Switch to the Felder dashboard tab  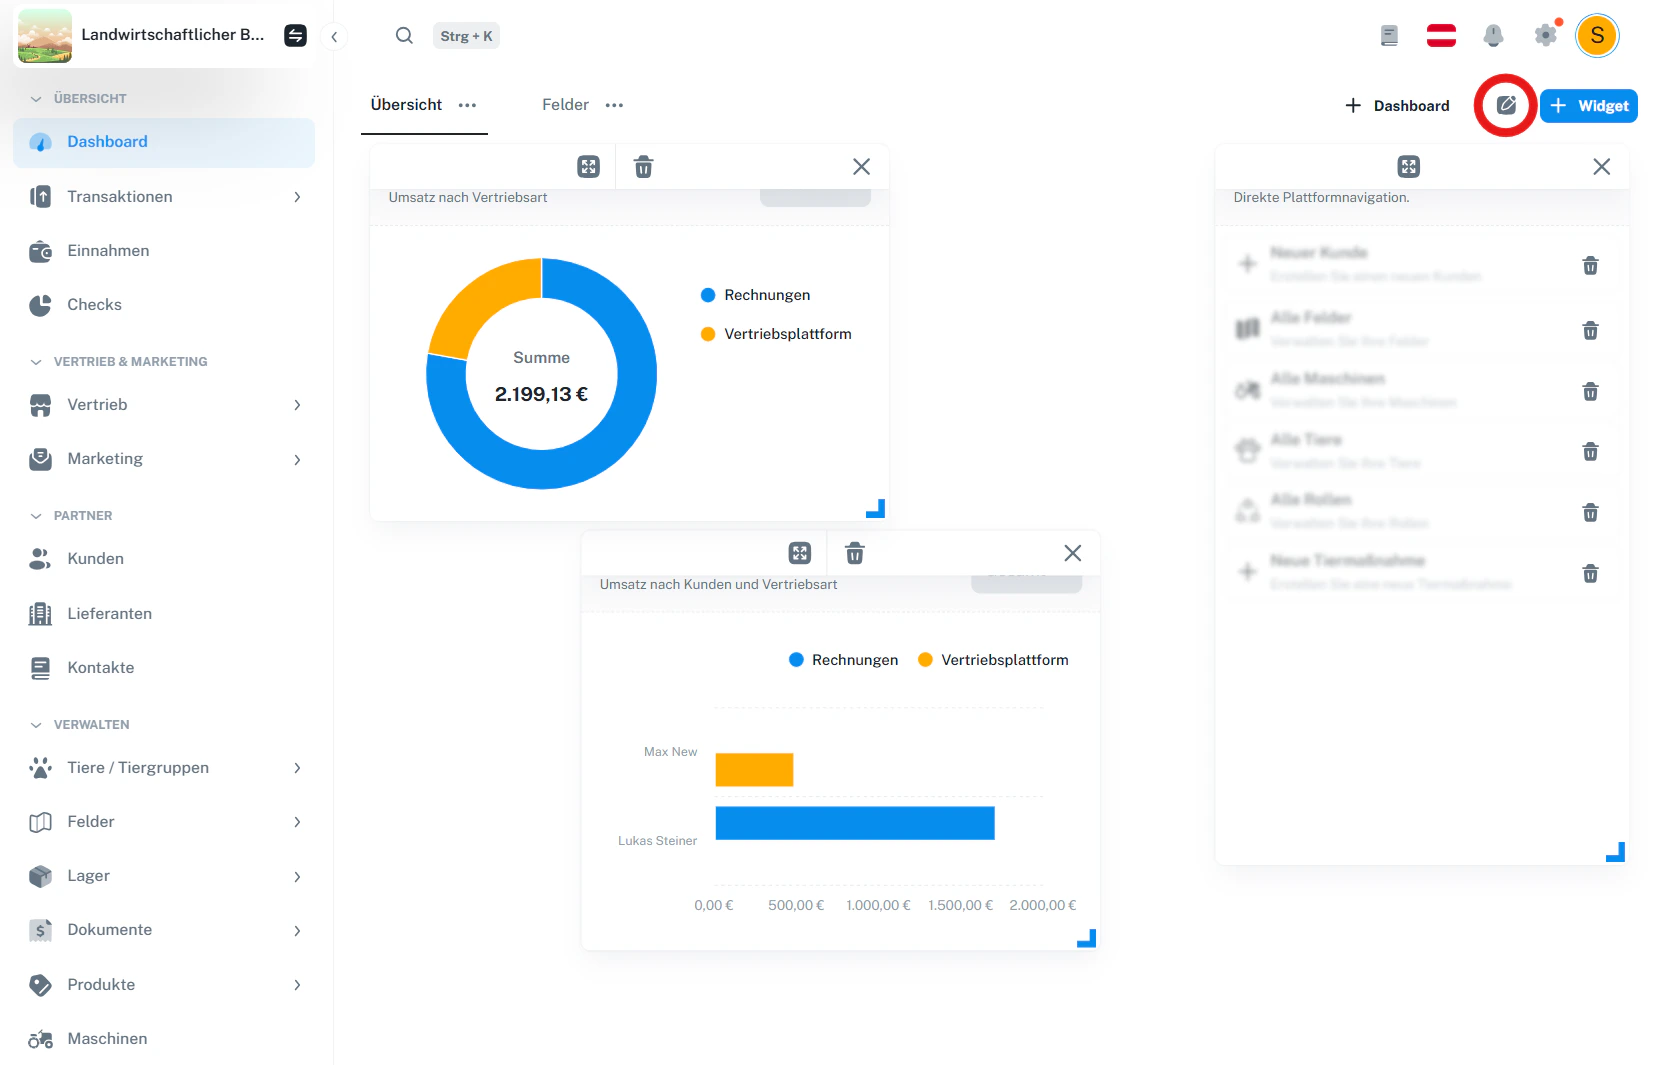pos(565,105)
